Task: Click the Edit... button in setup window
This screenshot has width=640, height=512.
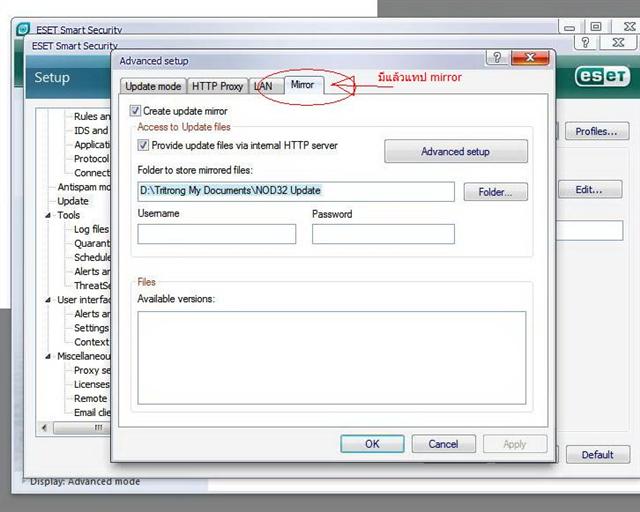Action: tap(589, 189)
